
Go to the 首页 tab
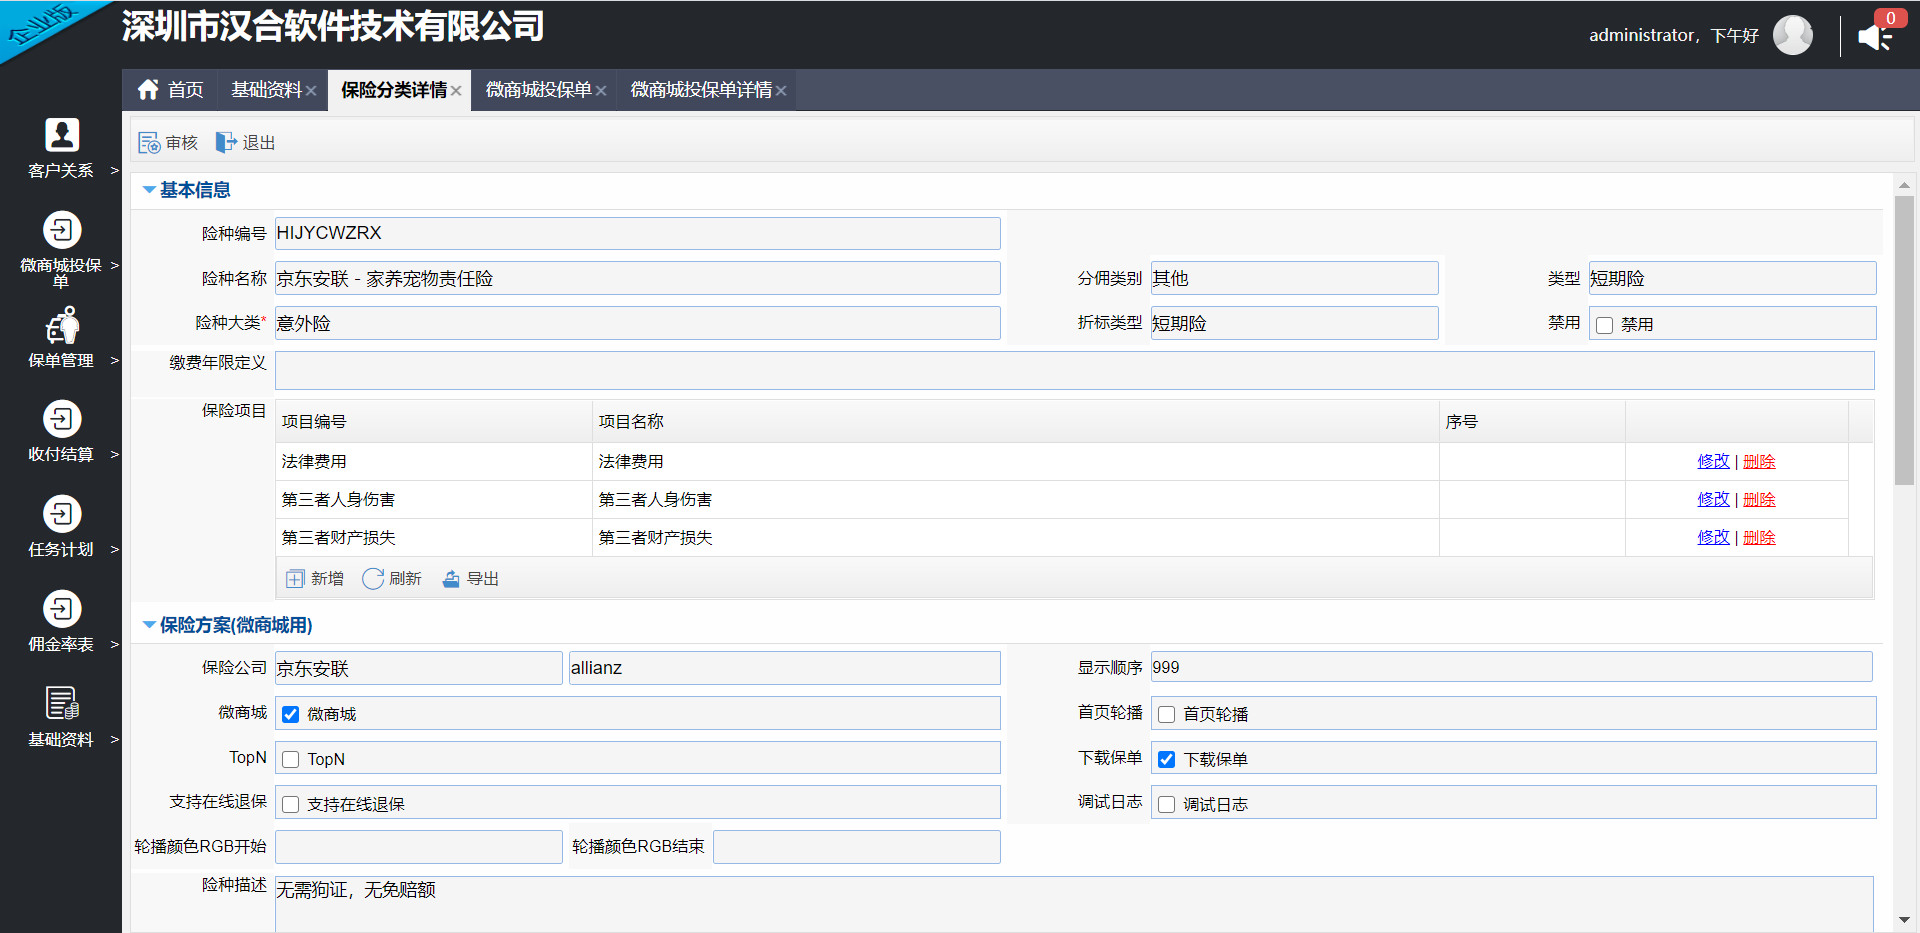171,90
